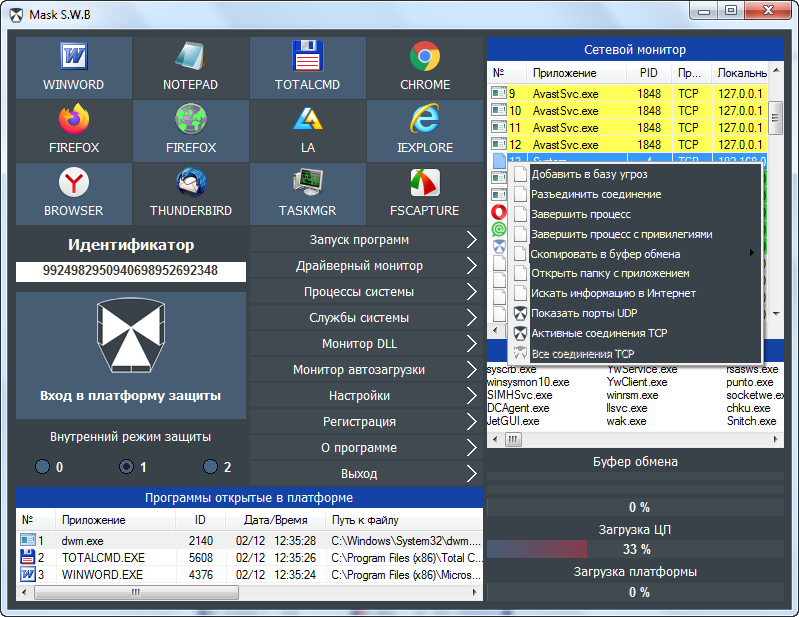Click Вход в платформу защиты button
Image resolution: width=799 pixels, height=617 pixels.
coord(130,355)
